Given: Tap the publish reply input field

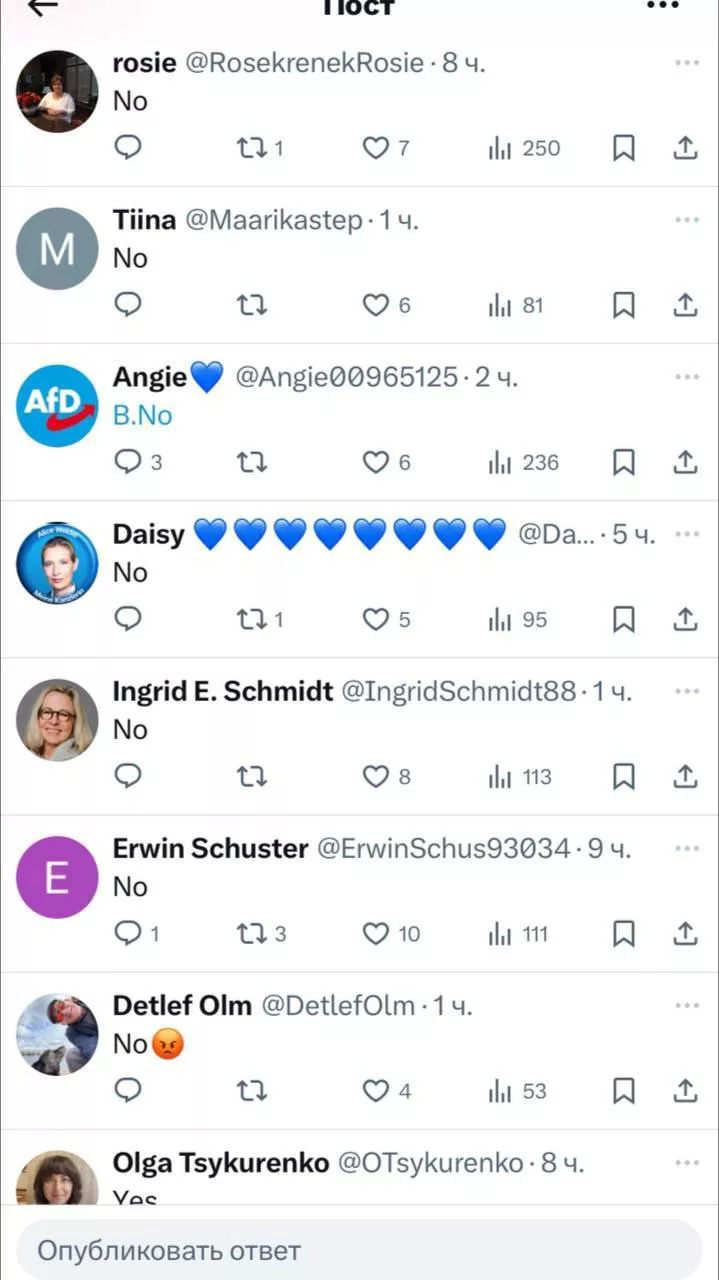Looking at the screenshot, I should (359, 1249).
